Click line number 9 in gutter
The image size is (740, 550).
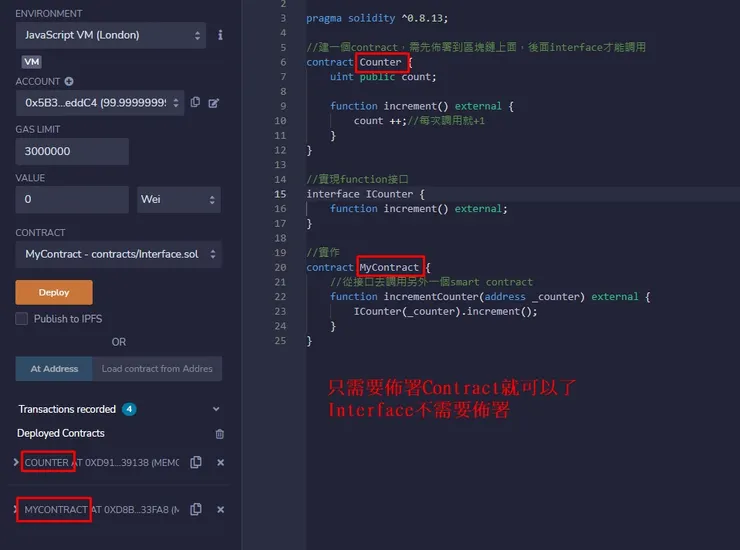pos(283,106)
